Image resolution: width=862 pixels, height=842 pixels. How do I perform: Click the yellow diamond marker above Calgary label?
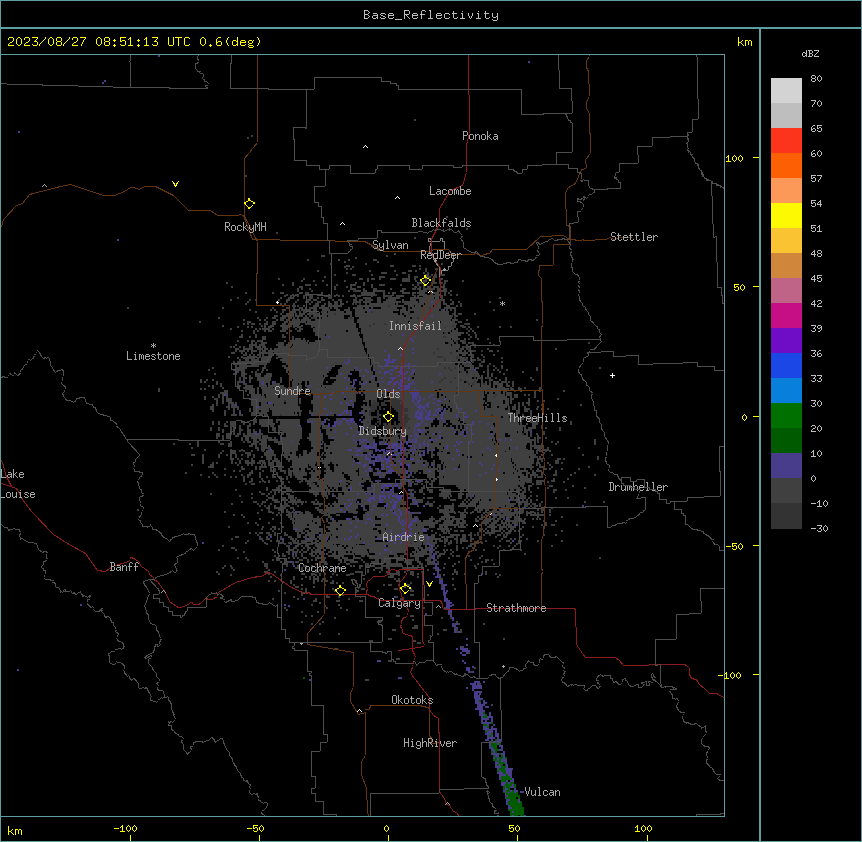405,589
